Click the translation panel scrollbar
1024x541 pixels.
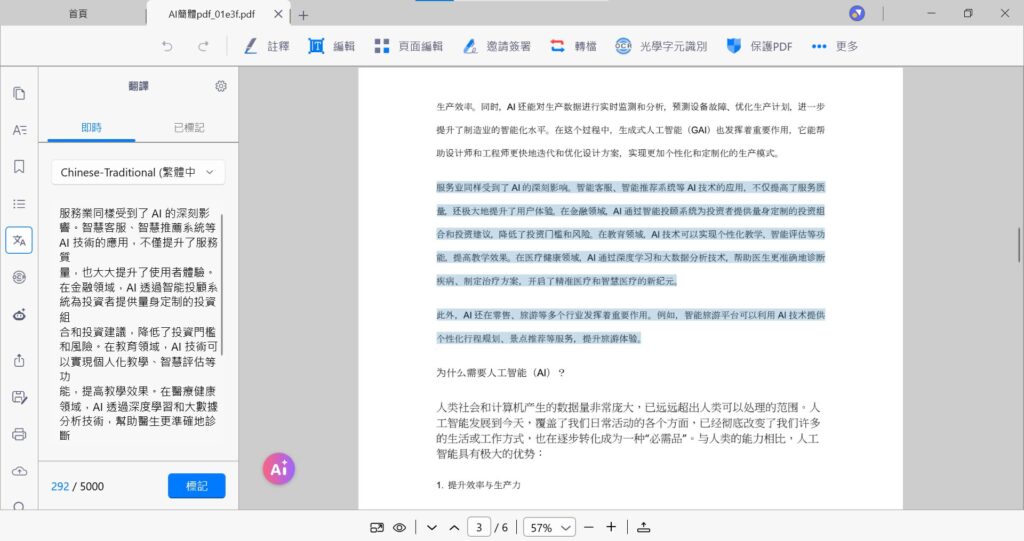point(222,284)
